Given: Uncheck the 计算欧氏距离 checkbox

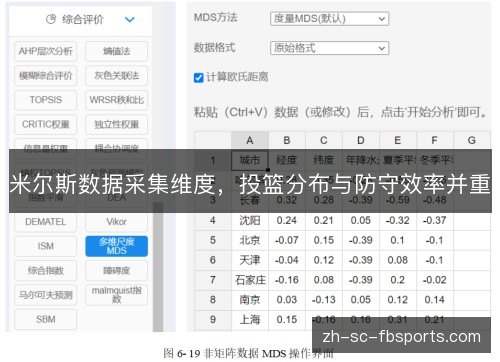Looking at the screenshot, I should coord(199,78).
